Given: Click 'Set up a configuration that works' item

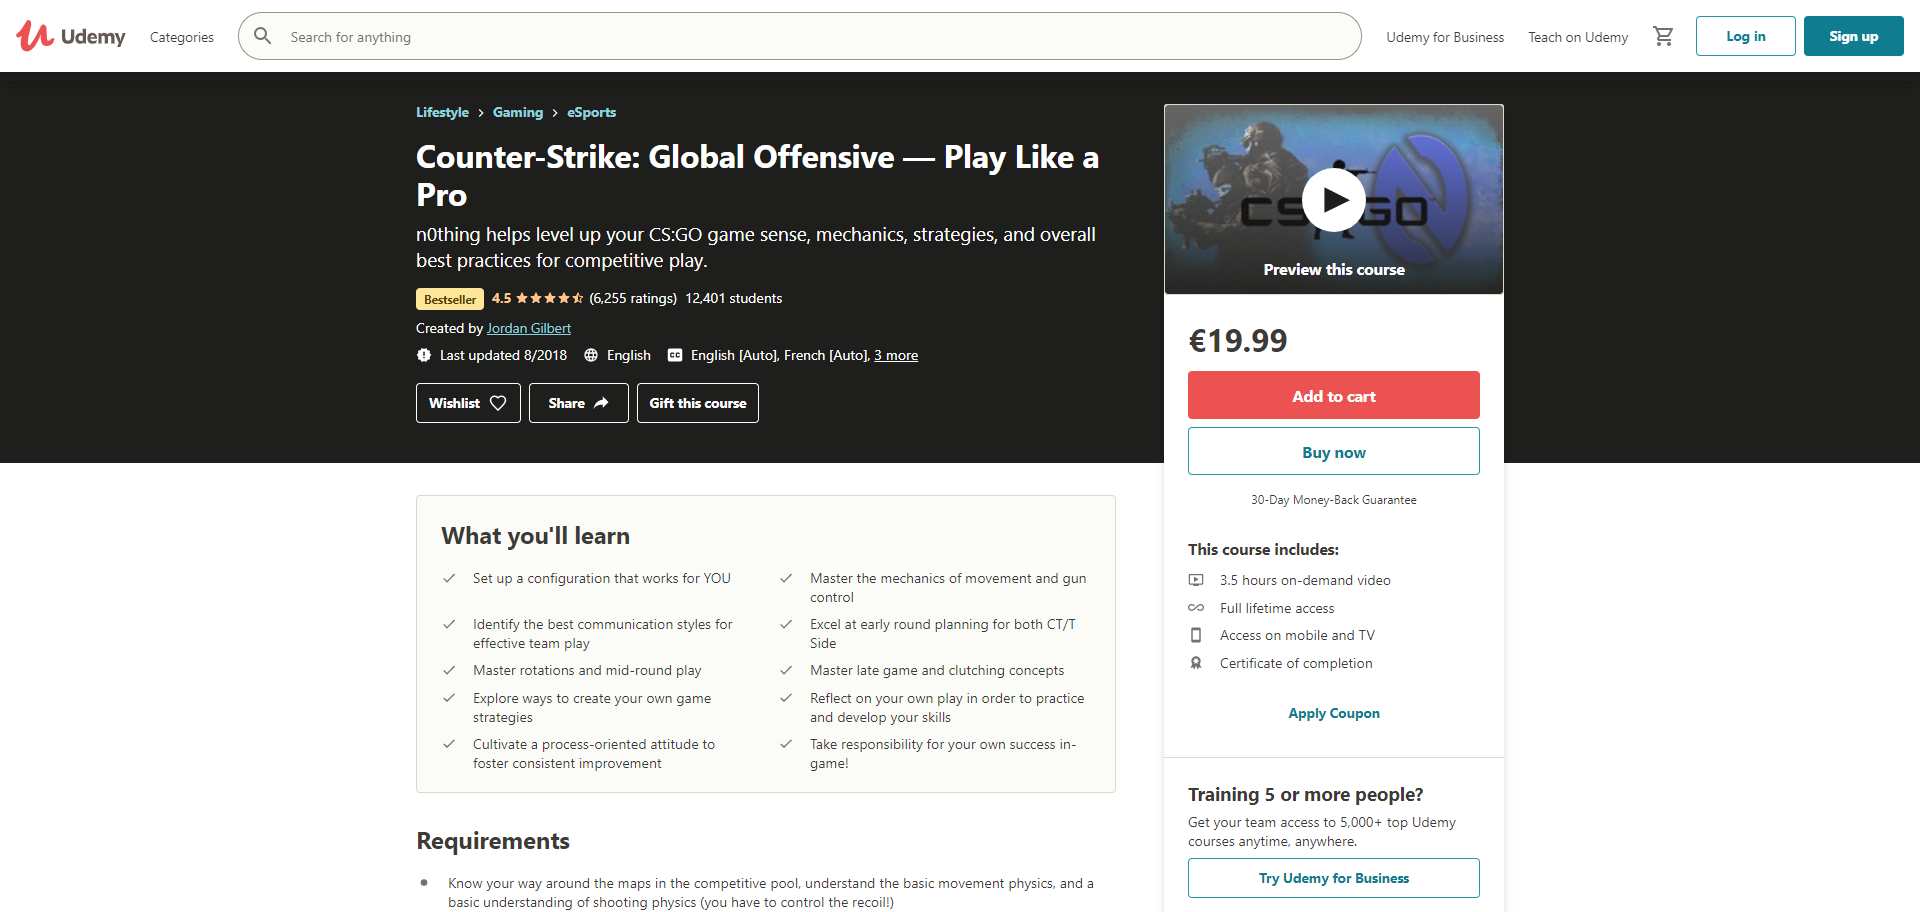Looking at the screenshot, I should (x=602, y=578).
